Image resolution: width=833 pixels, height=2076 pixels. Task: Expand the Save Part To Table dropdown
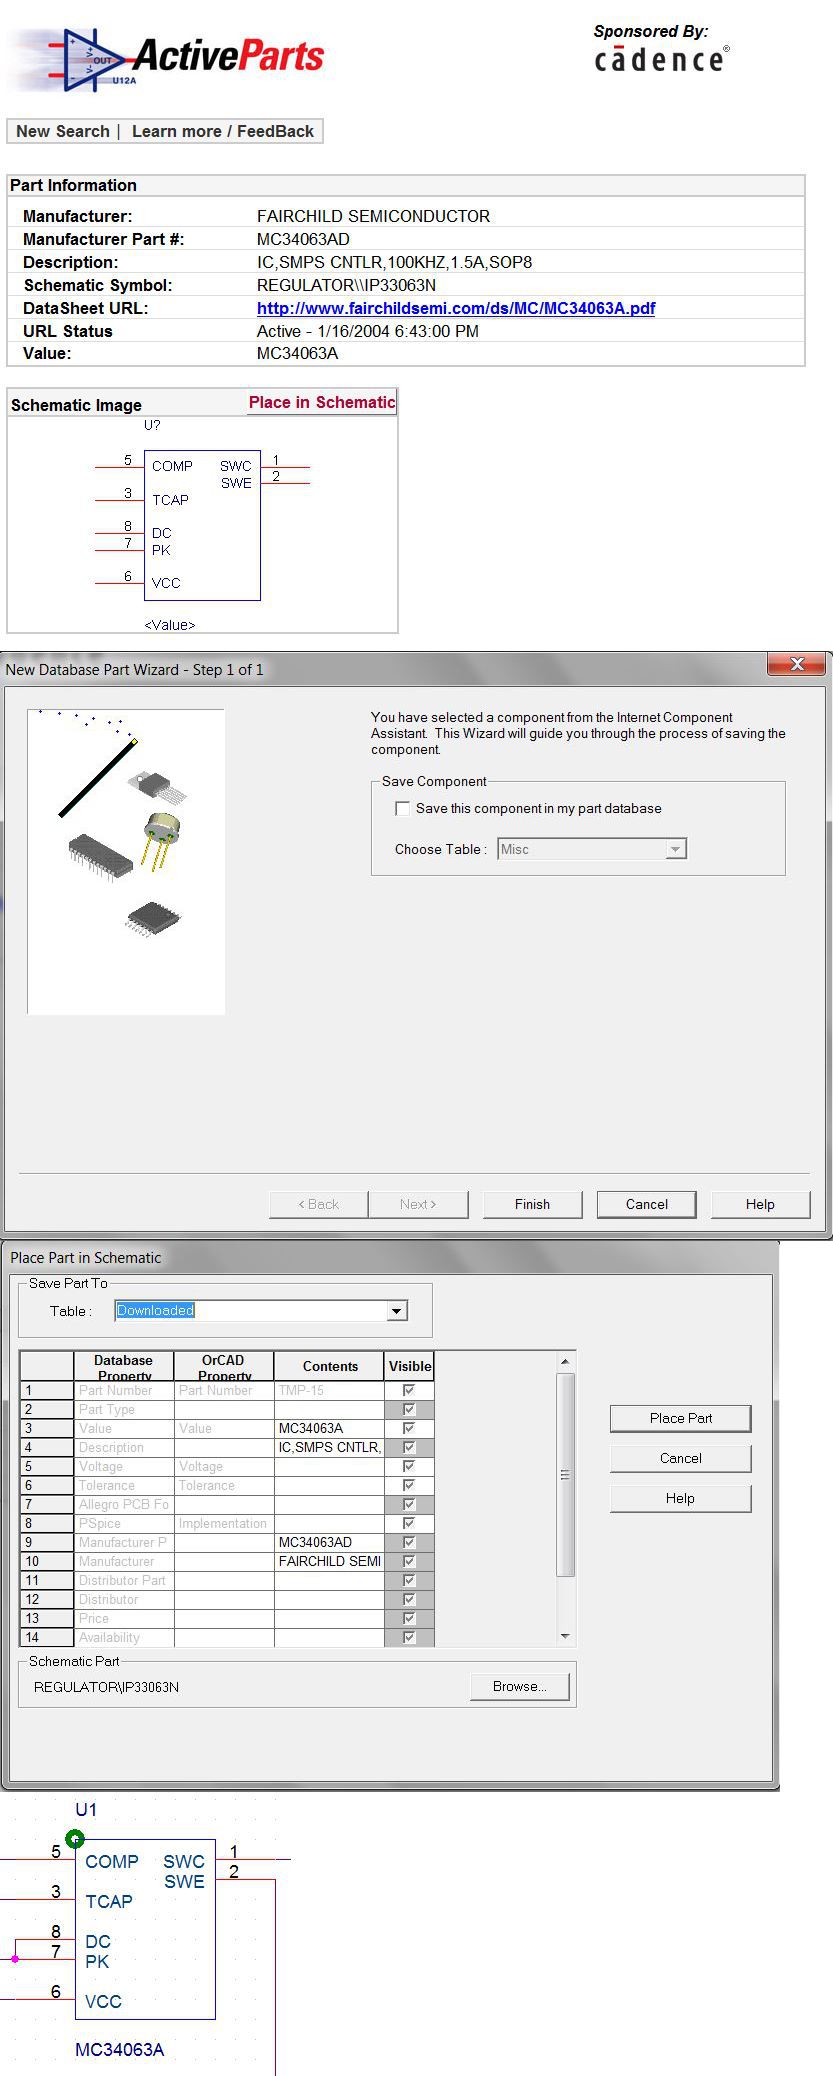pyautogui.click(x=397, y=1311)
